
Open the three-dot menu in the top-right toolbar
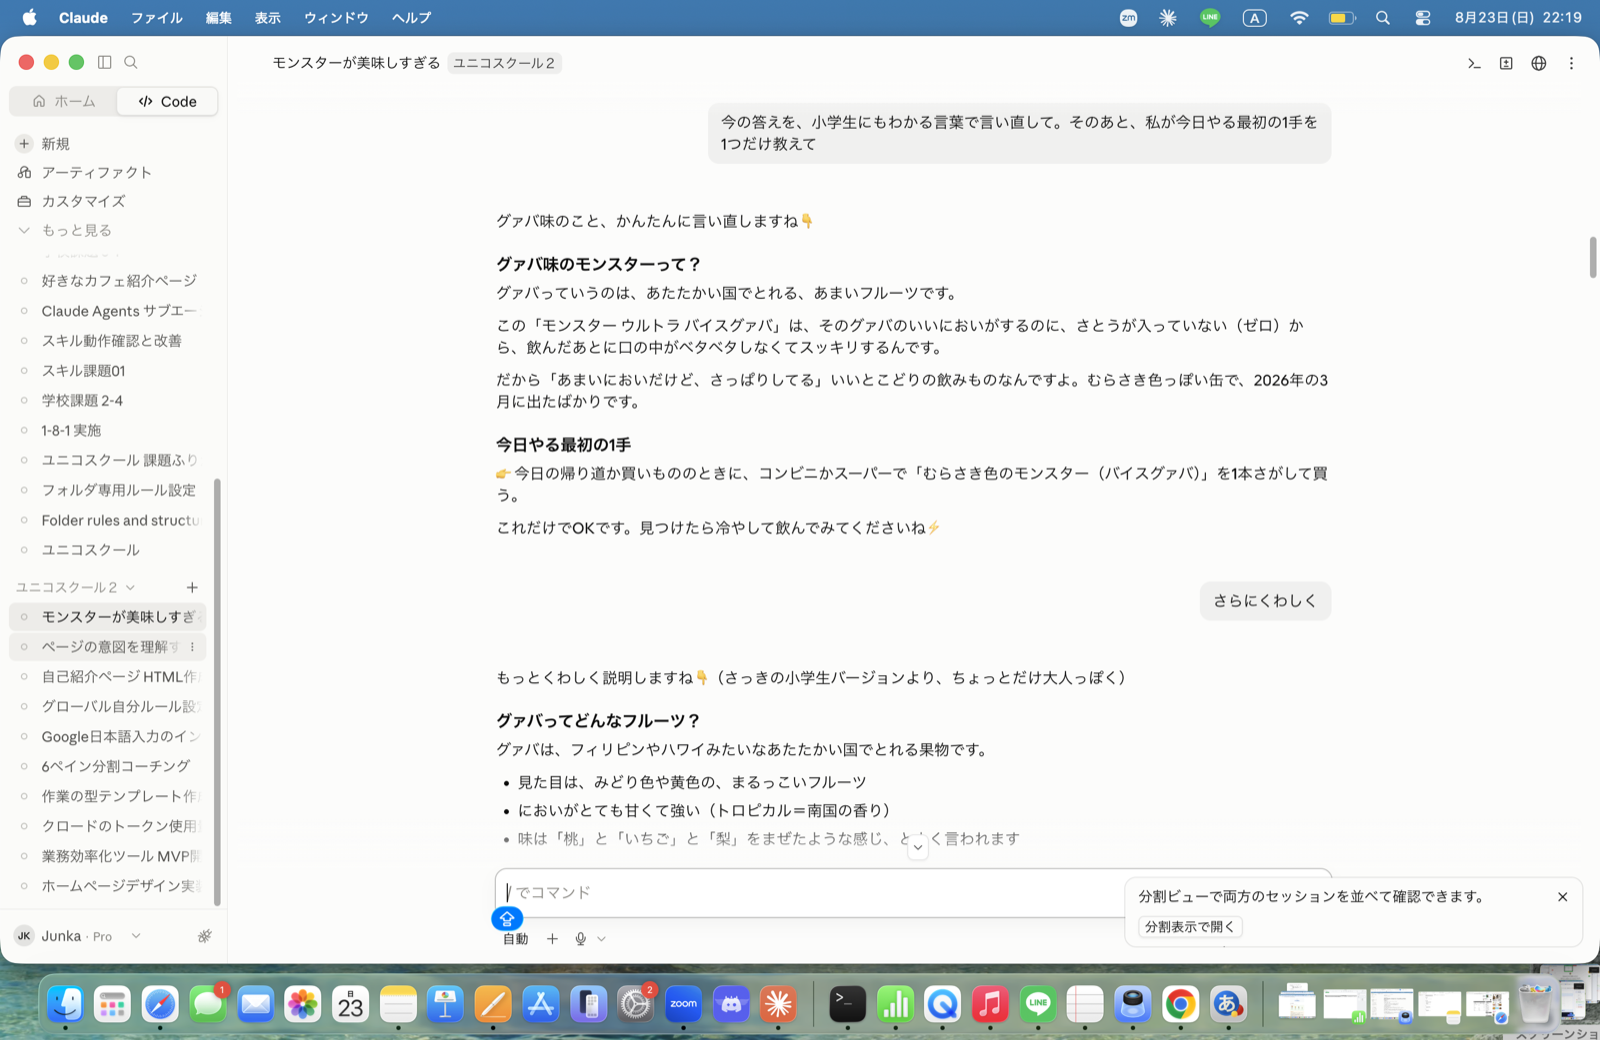click(x=1571, y=63)
